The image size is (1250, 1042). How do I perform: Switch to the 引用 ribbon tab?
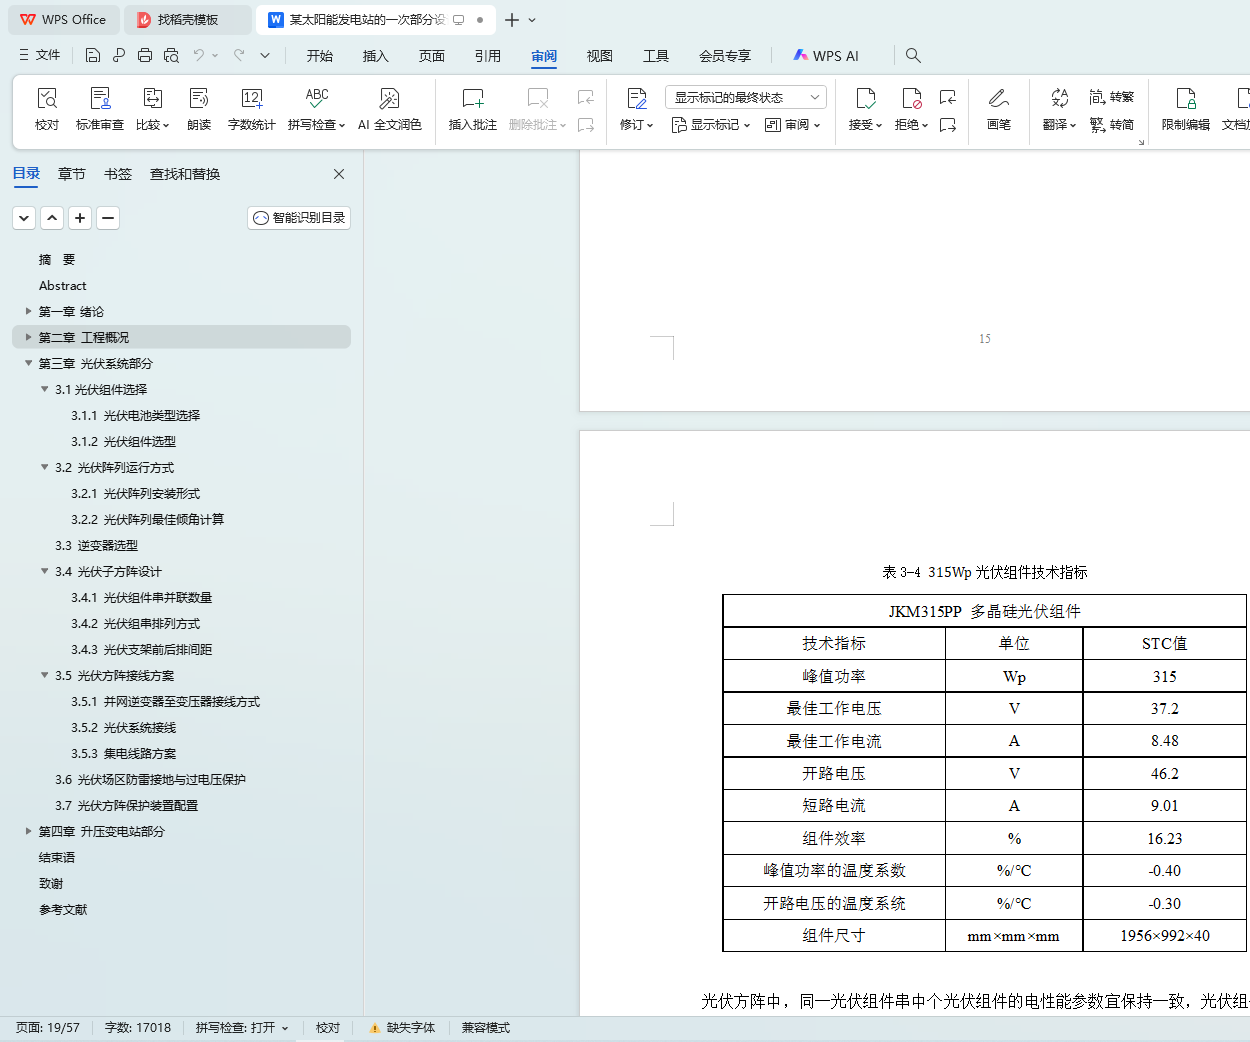pos(488,56)
